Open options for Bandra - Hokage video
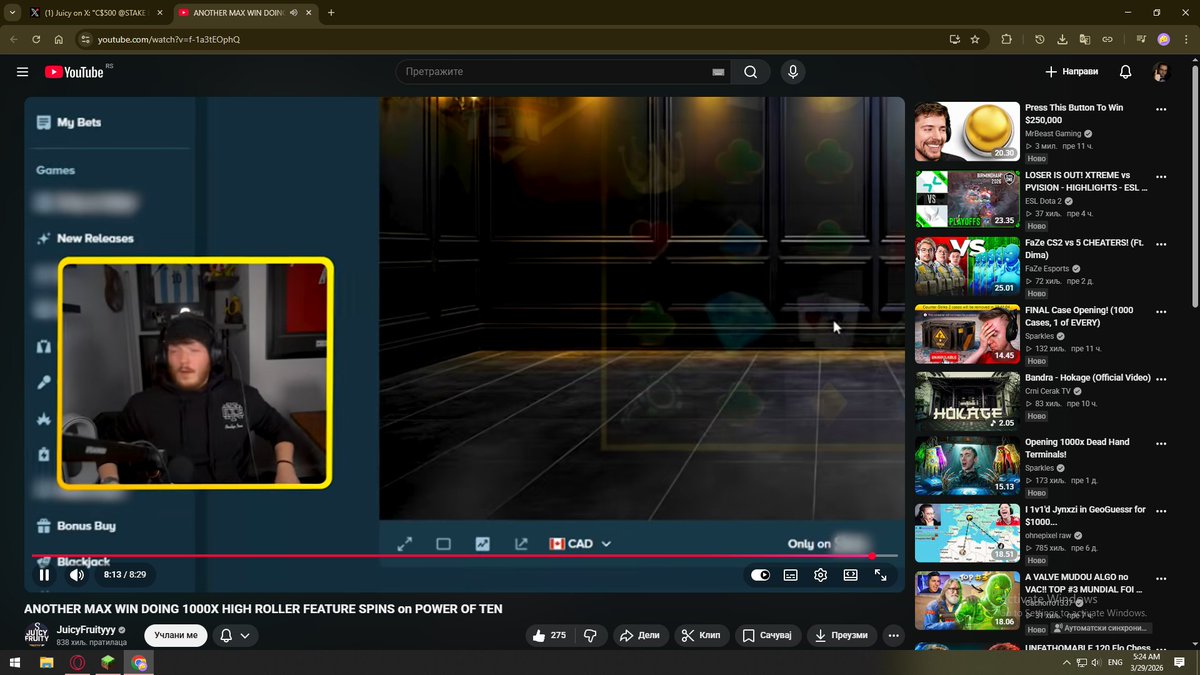The width and height of the screenshot is (1200, 675). 1161,379
